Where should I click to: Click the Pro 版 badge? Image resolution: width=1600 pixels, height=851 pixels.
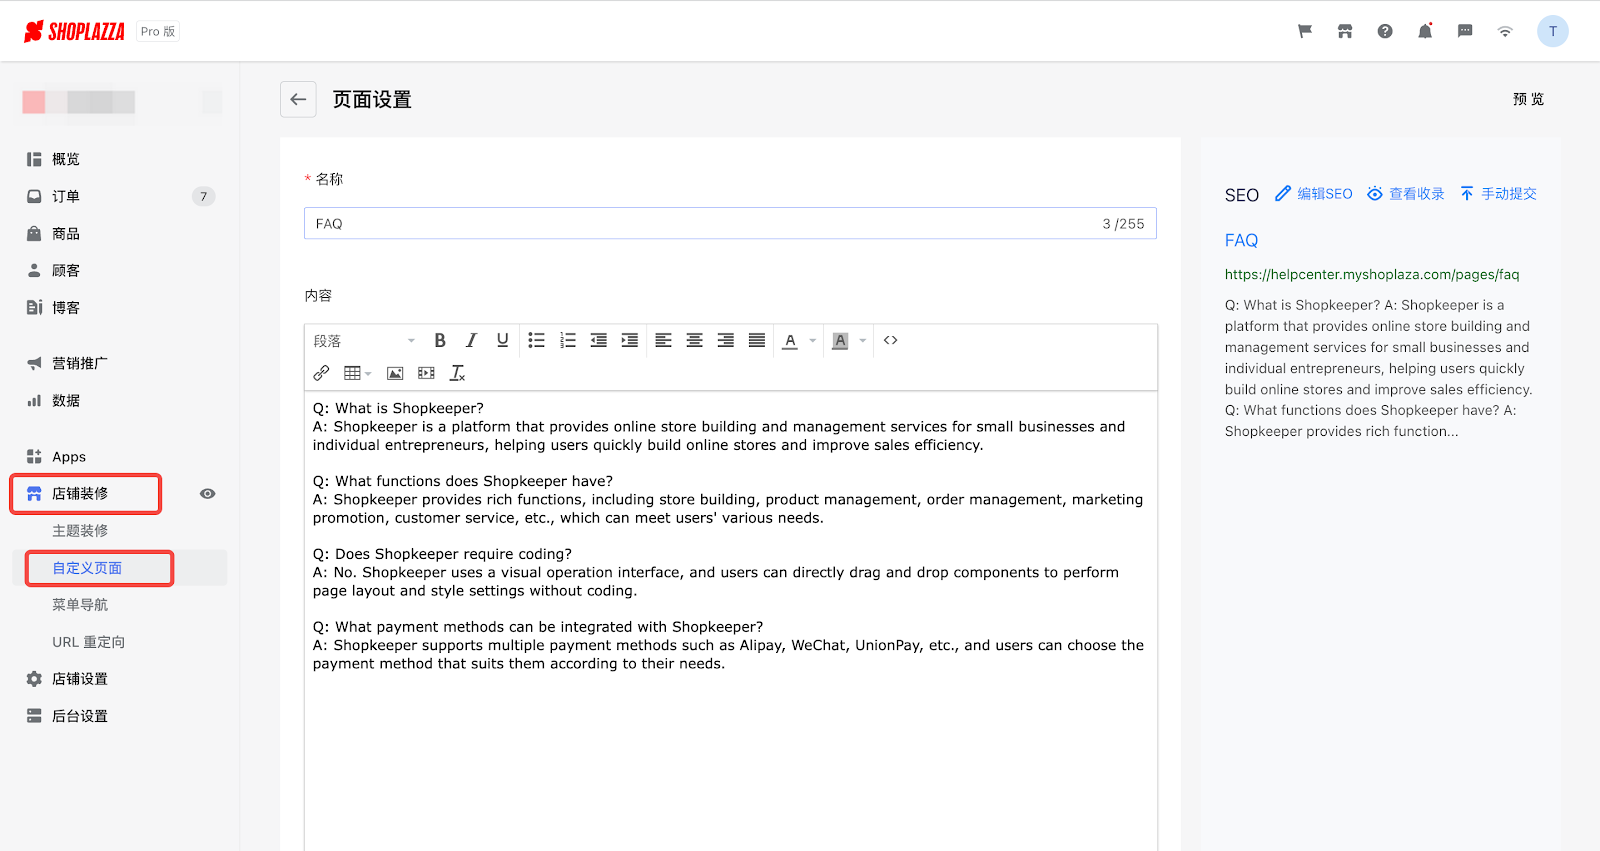click(158, 31)
